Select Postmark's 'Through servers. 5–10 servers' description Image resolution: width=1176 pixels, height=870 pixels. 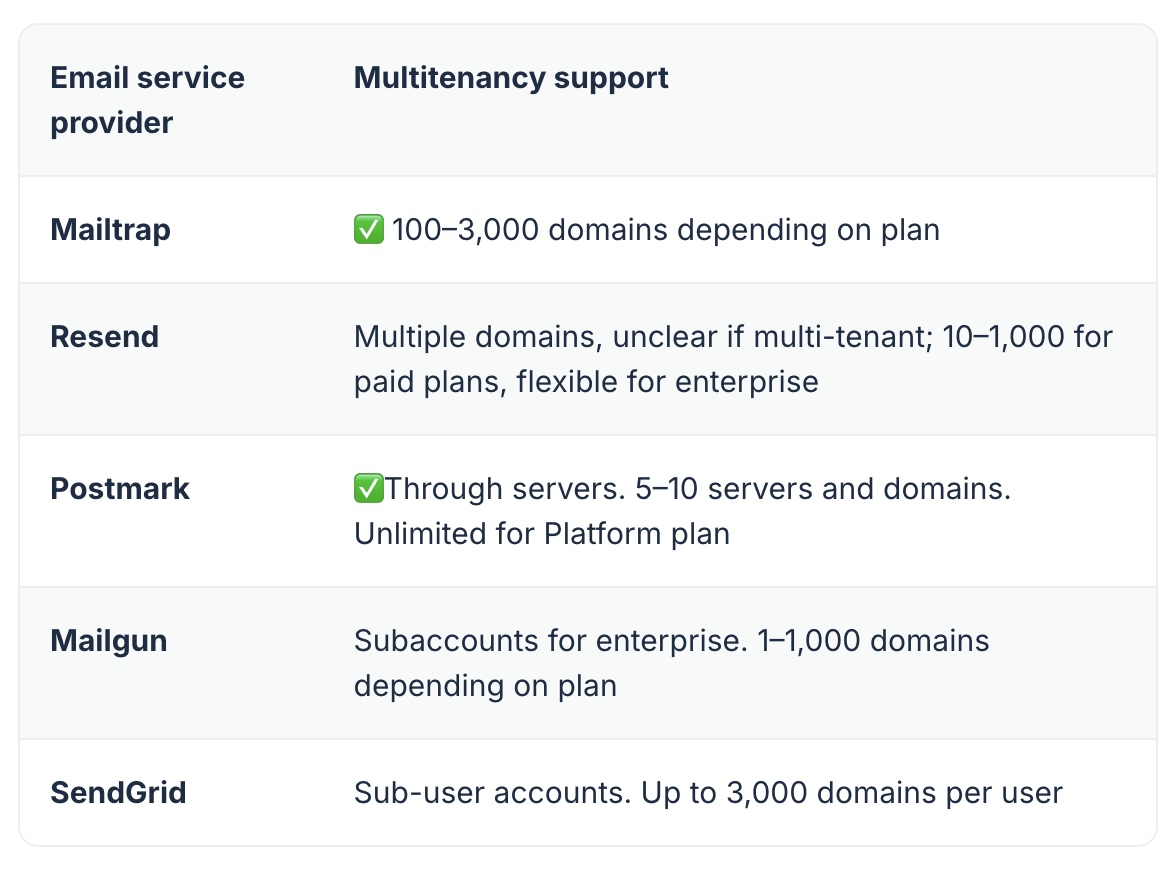[682, 511]
